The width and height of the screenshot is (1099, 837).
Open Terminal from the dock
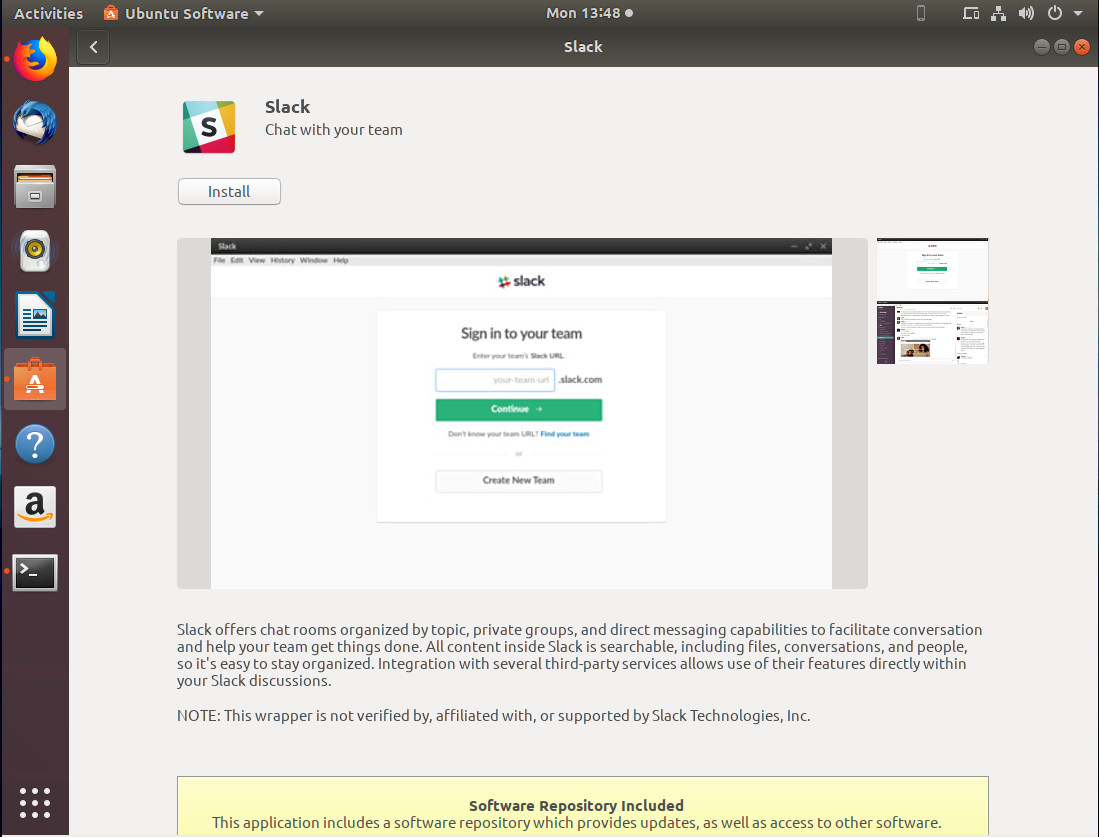click(35, 573)
